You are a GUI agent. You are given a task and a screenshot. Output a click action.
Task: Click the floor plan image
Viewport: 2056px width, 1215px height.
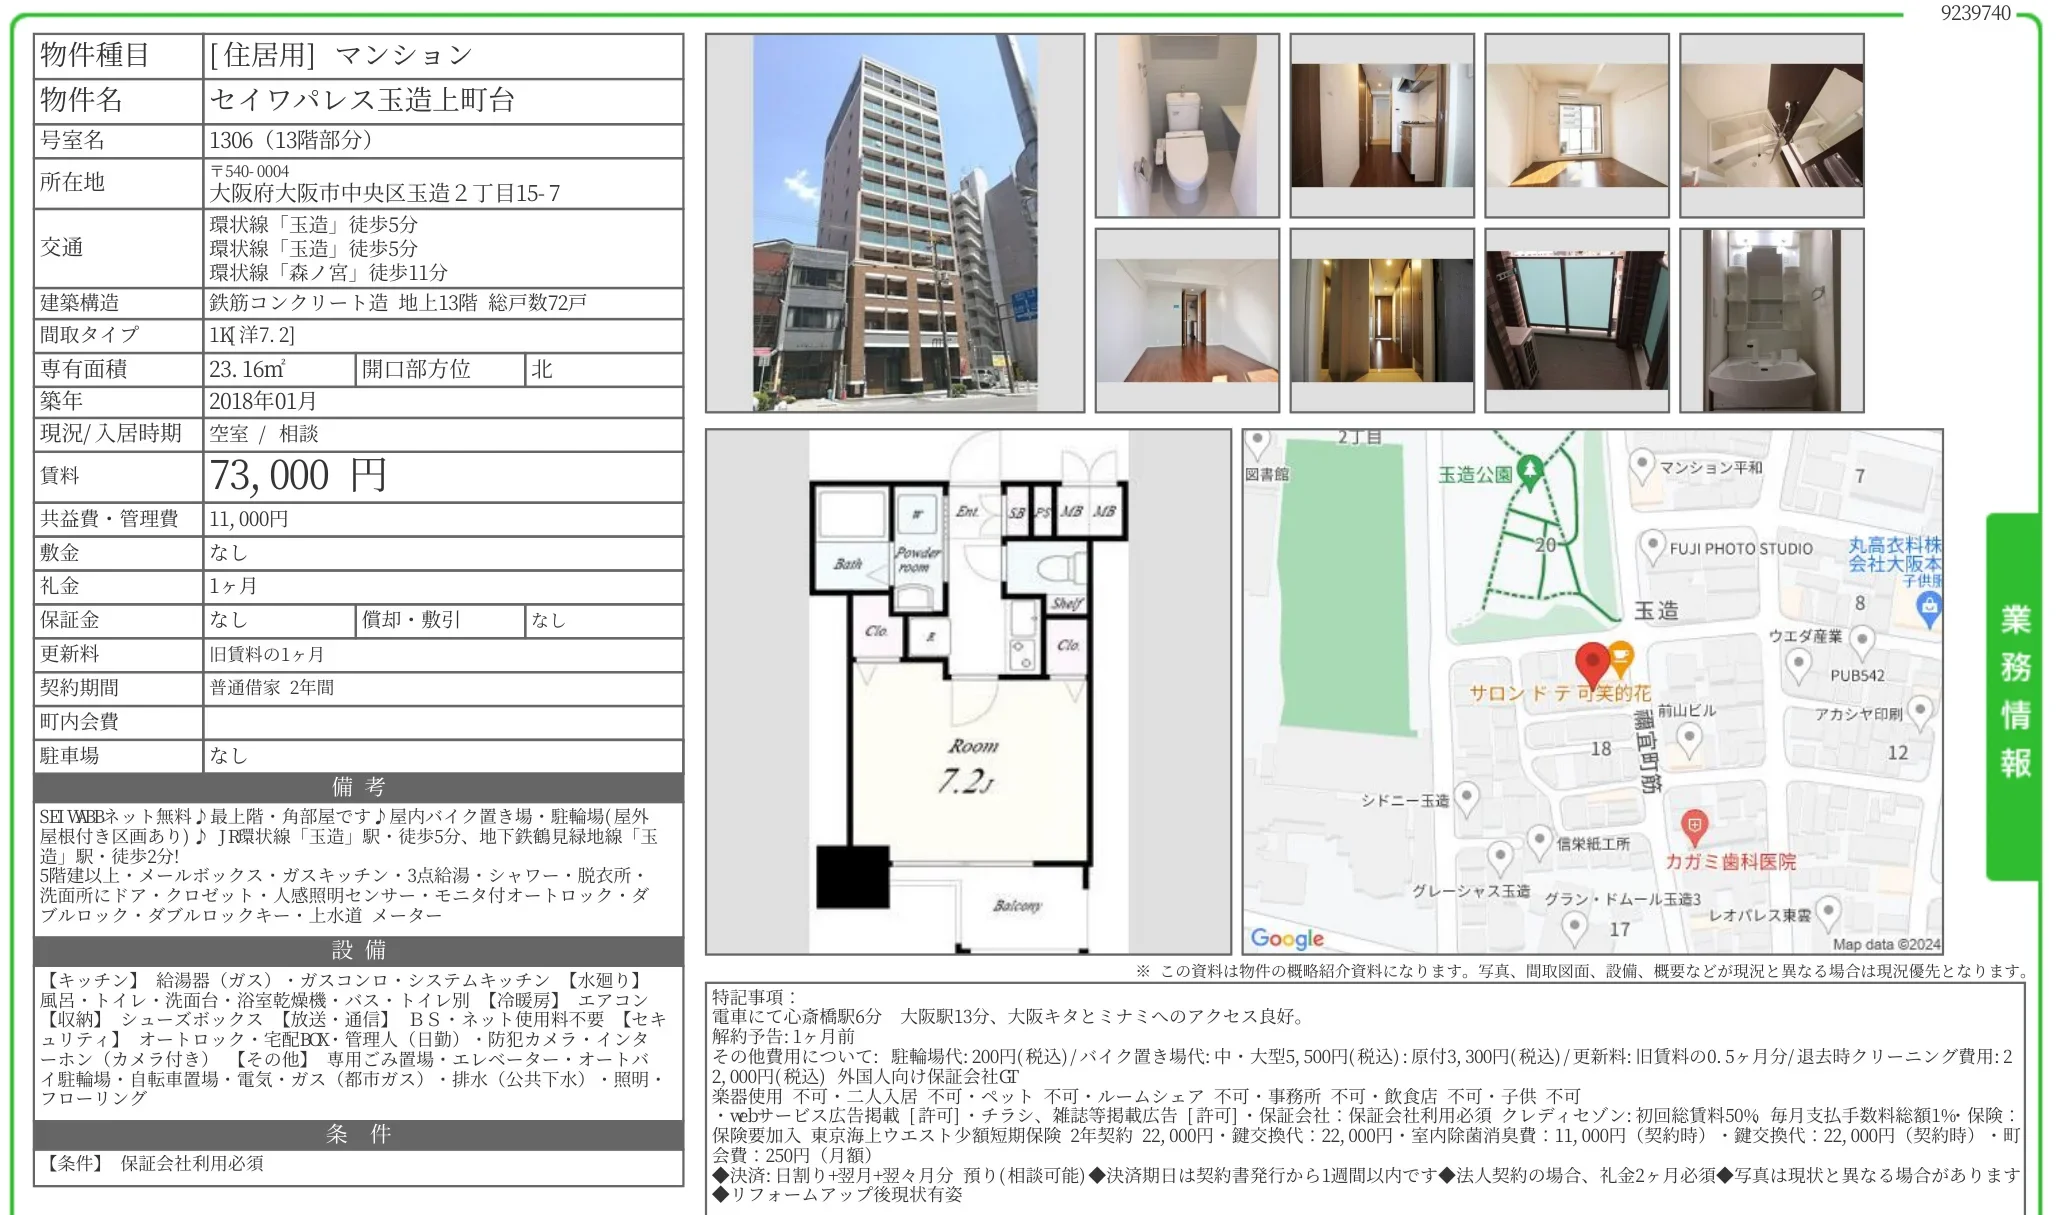click(968, 691)
